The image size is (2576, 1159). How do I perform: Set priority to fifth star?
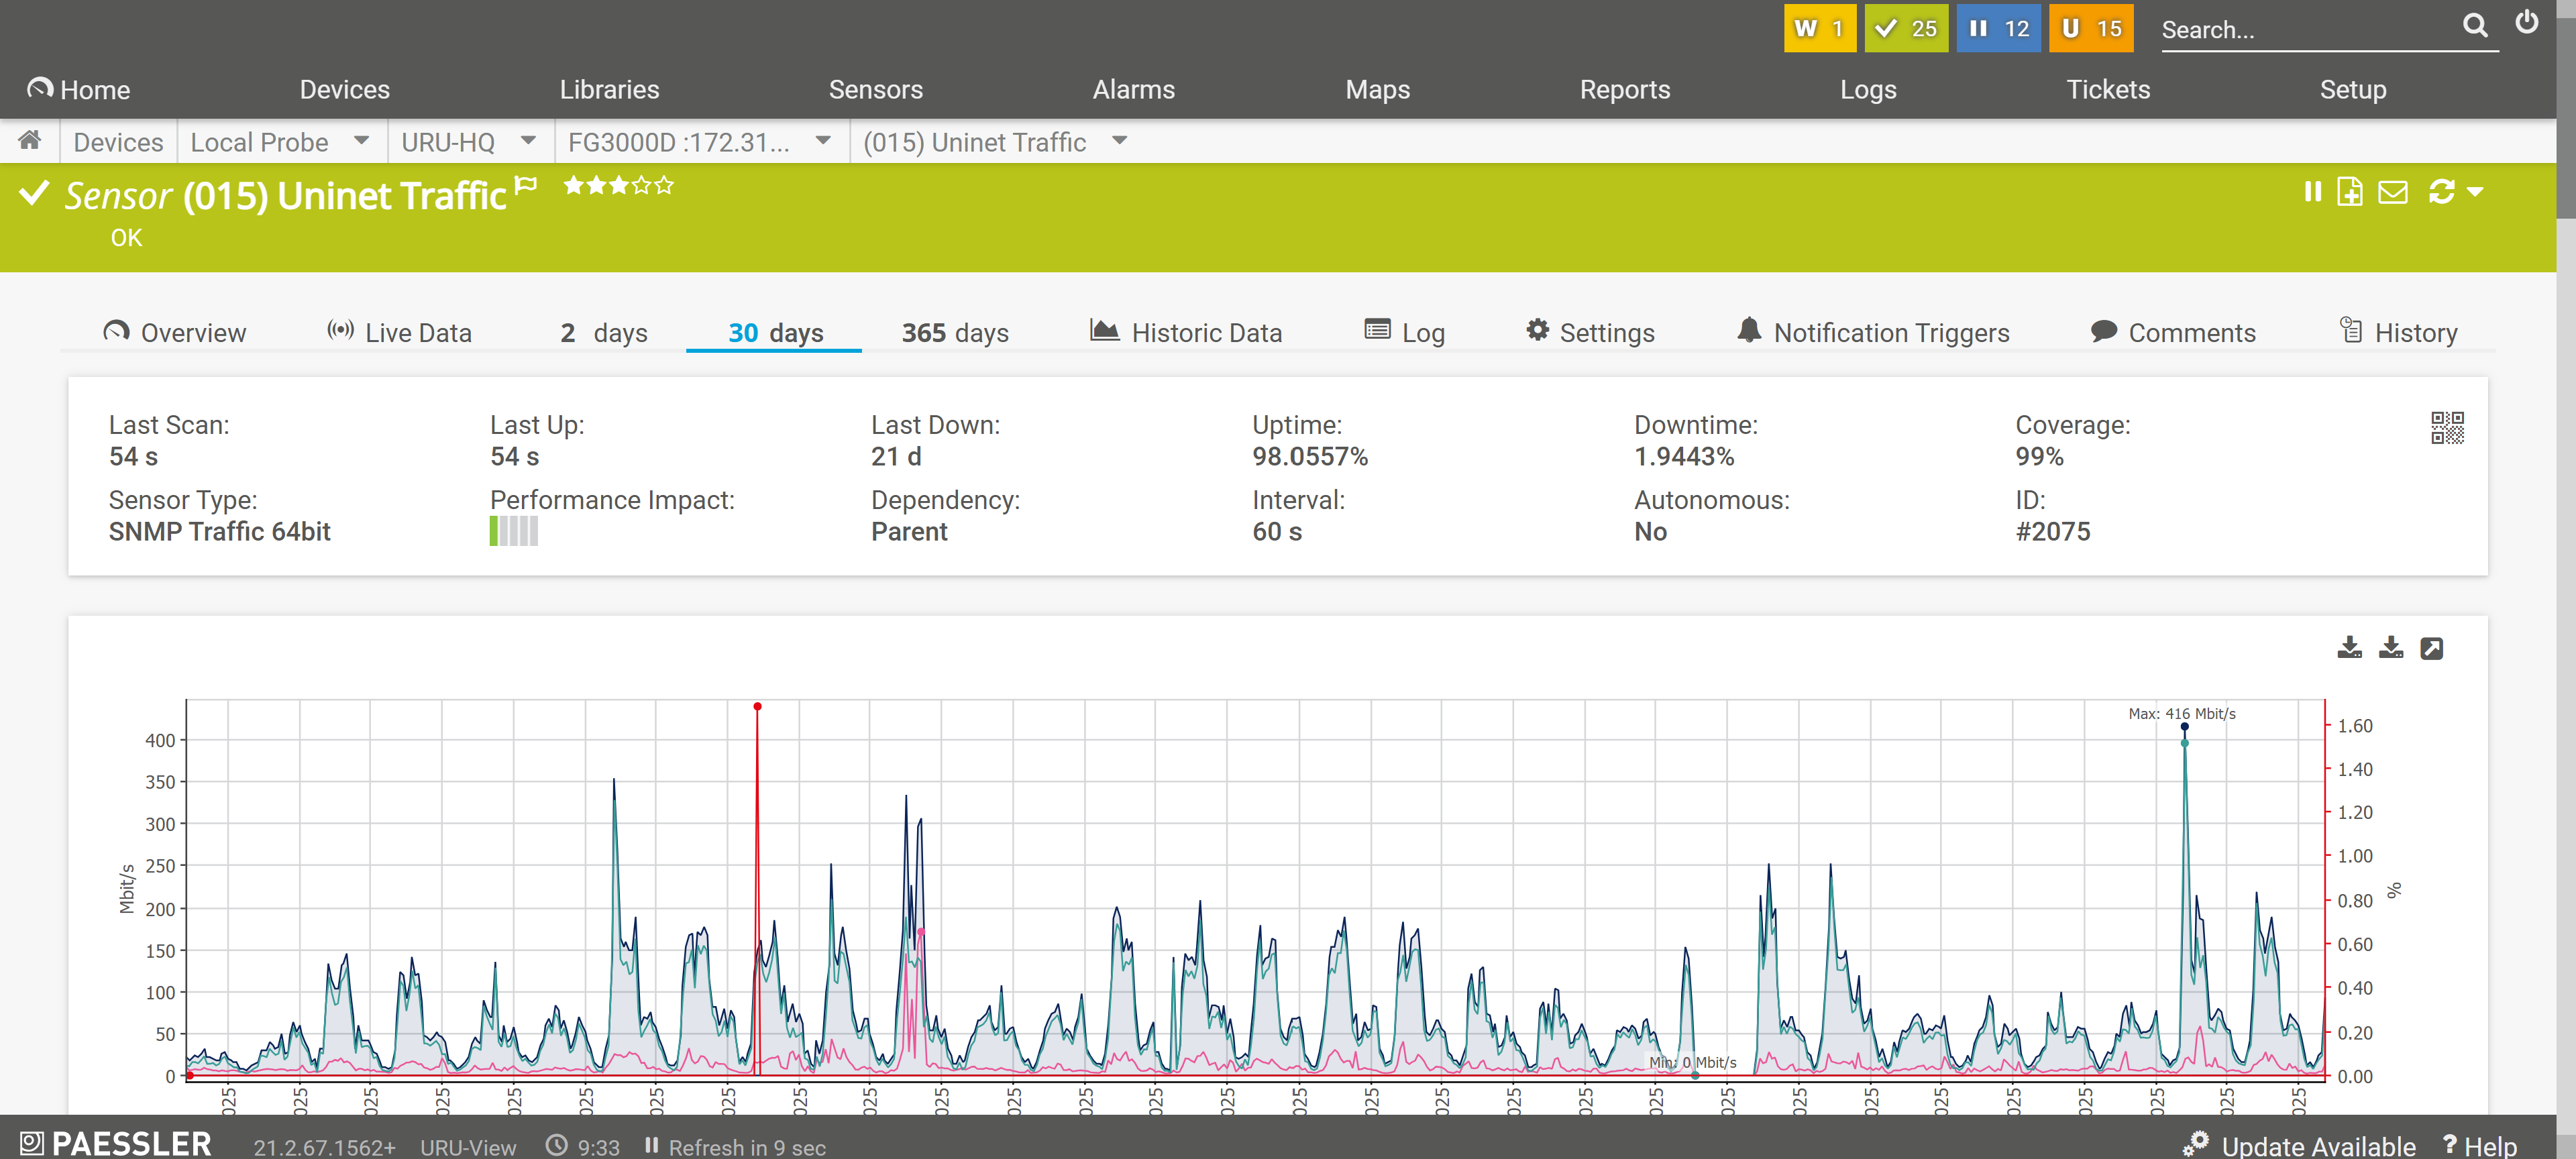[664, 185]
